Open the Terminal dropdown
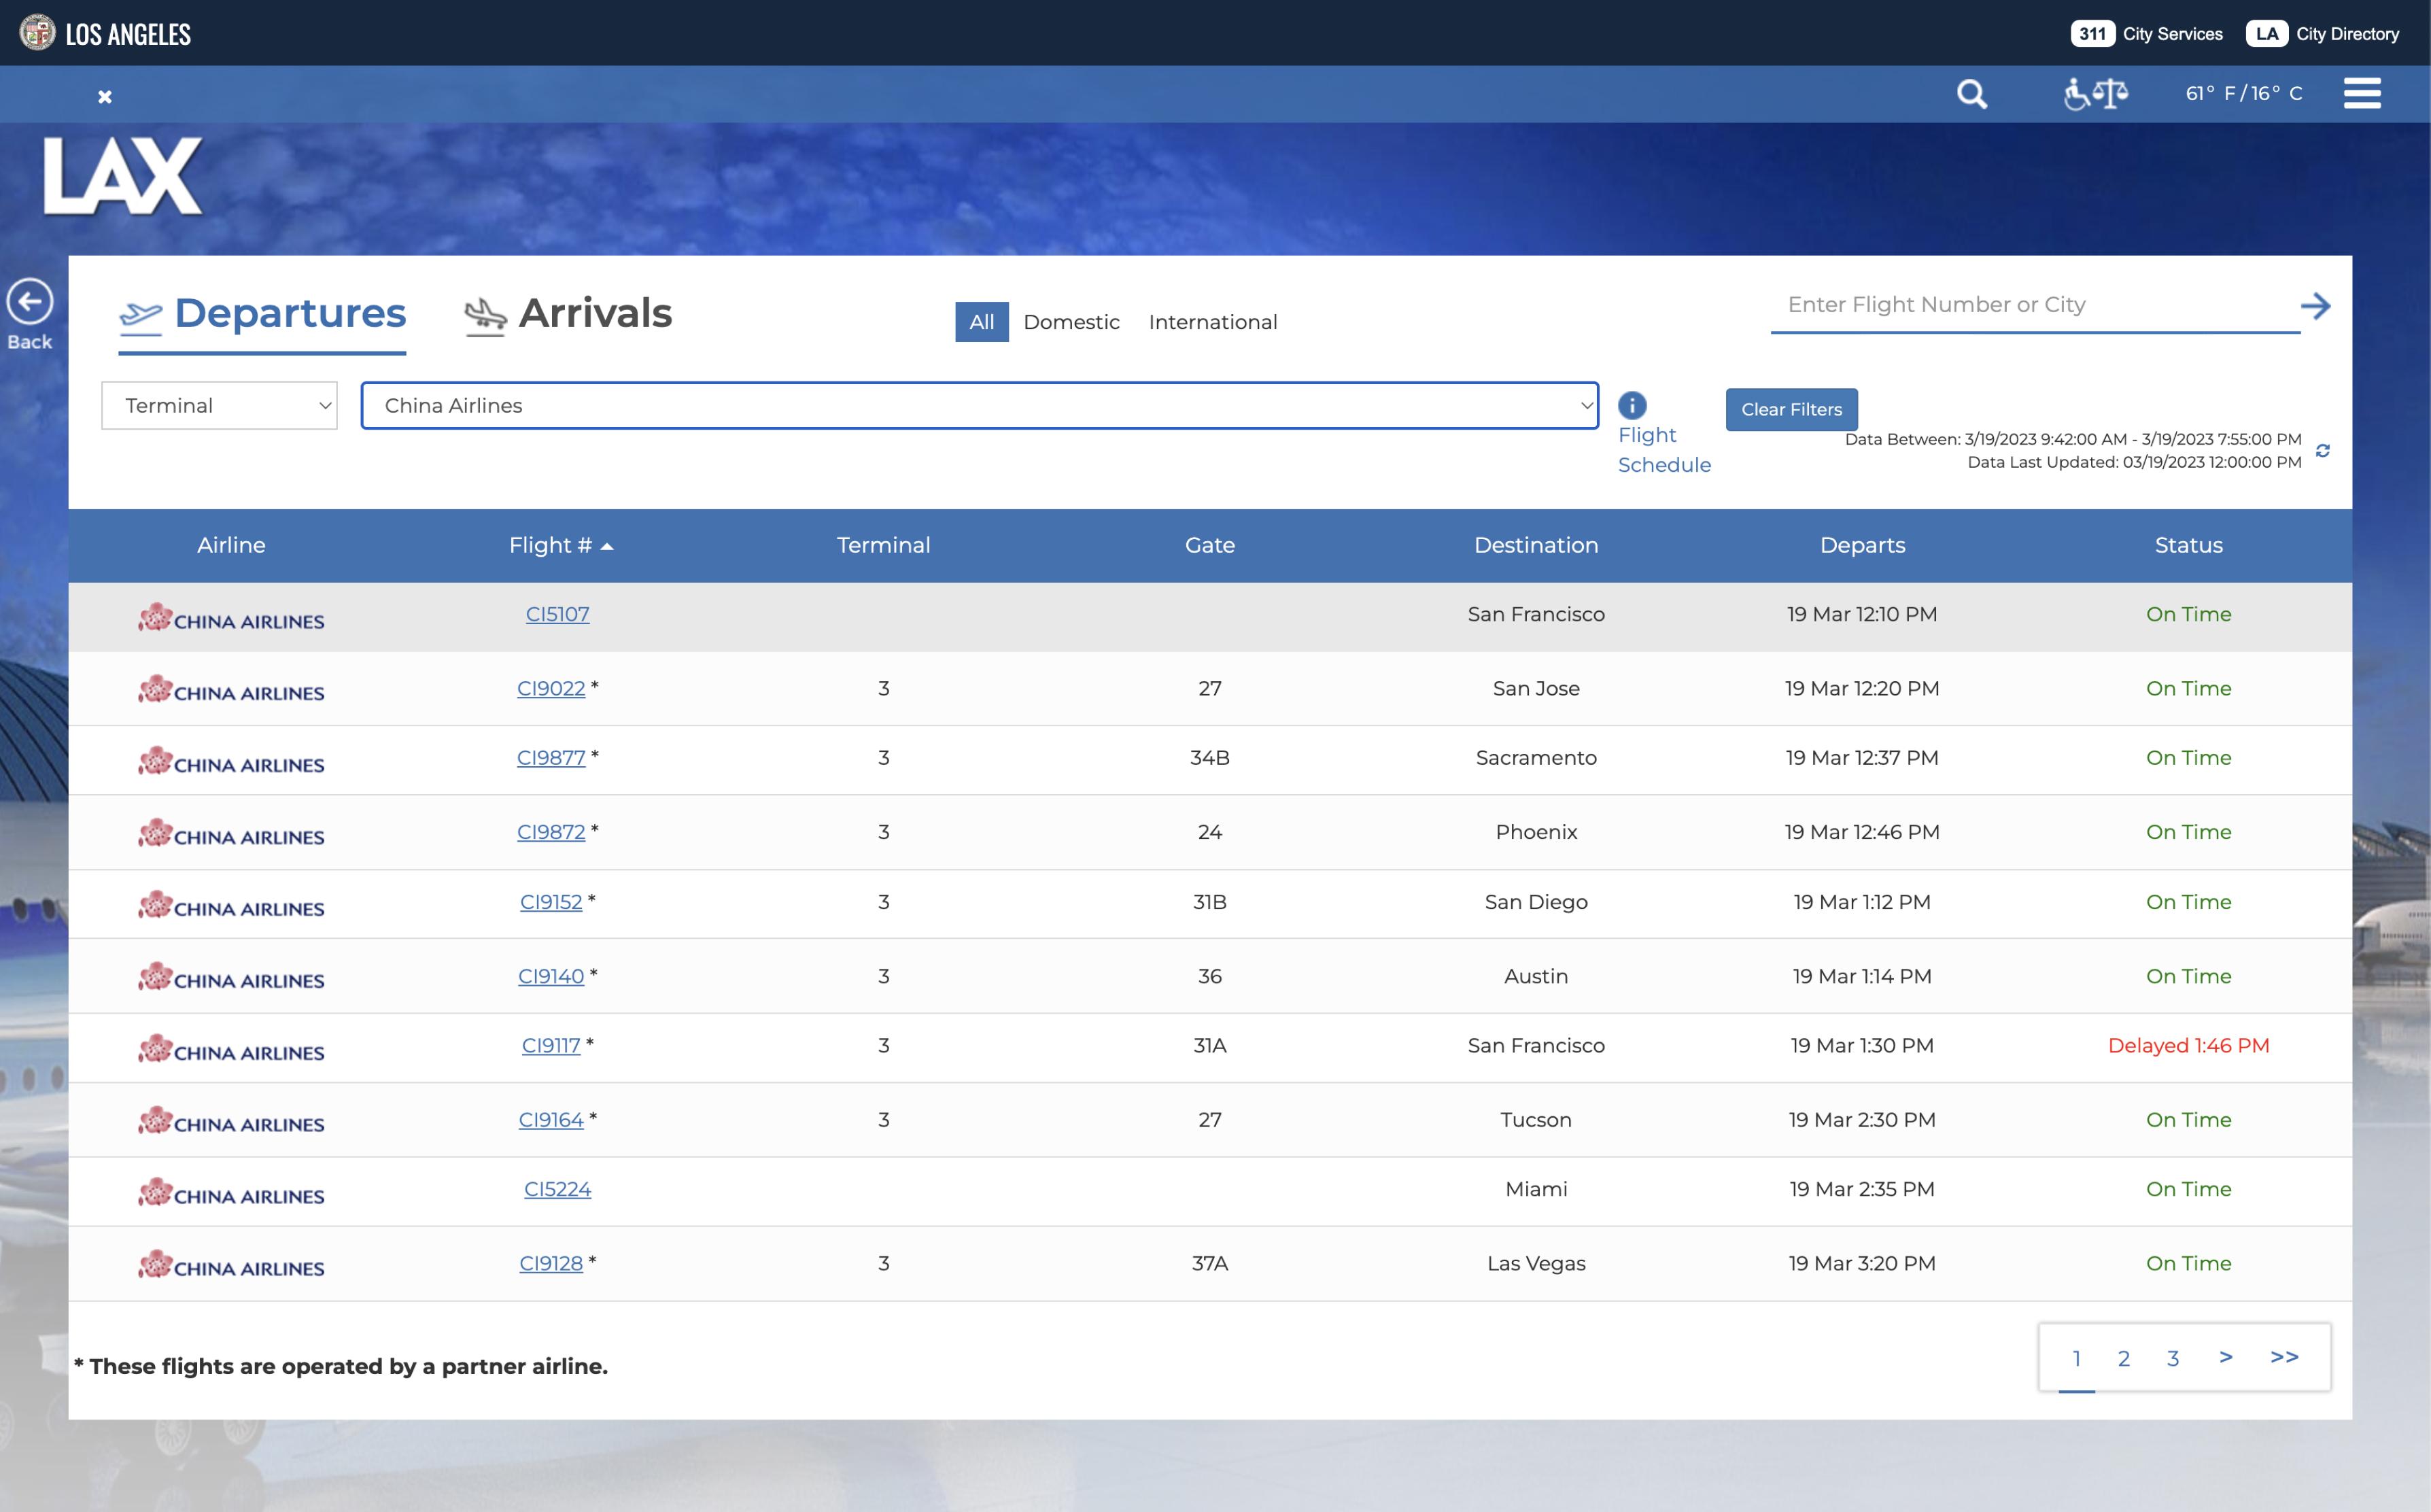Image resolution: width=2431 pixels, height=1512 pixels. (x=219, y=406)
